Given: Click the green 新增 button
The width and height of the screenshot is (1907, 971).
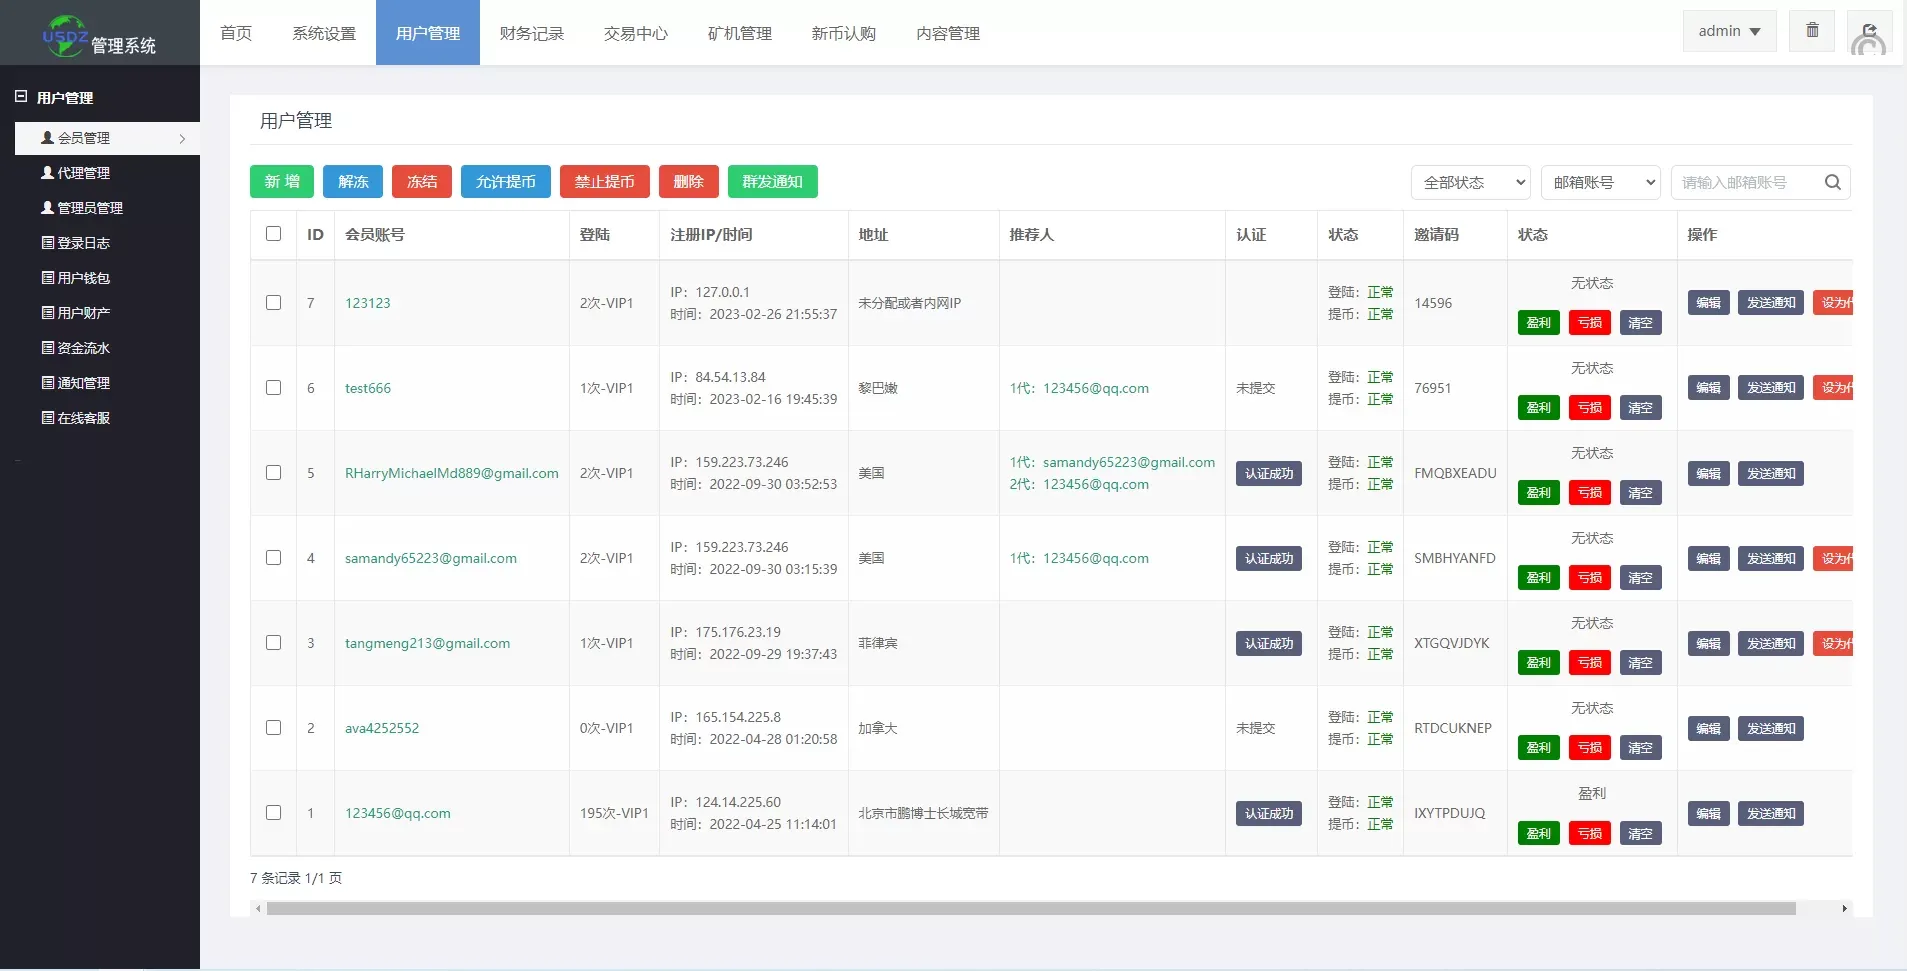Looking at the screenshot, I should [282, 182].
